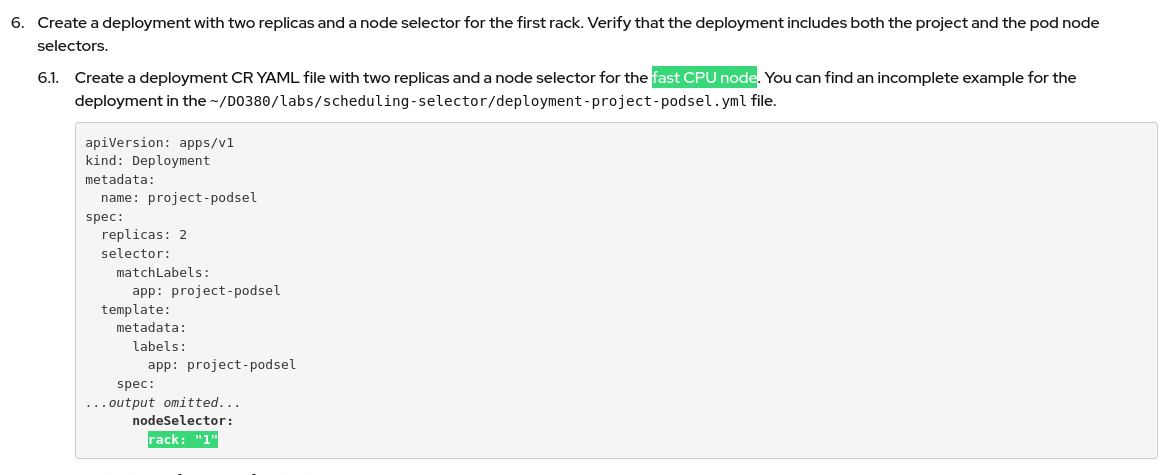Click the name: project-podsel line
The image size is (1175, 475).
coord(179,198)
